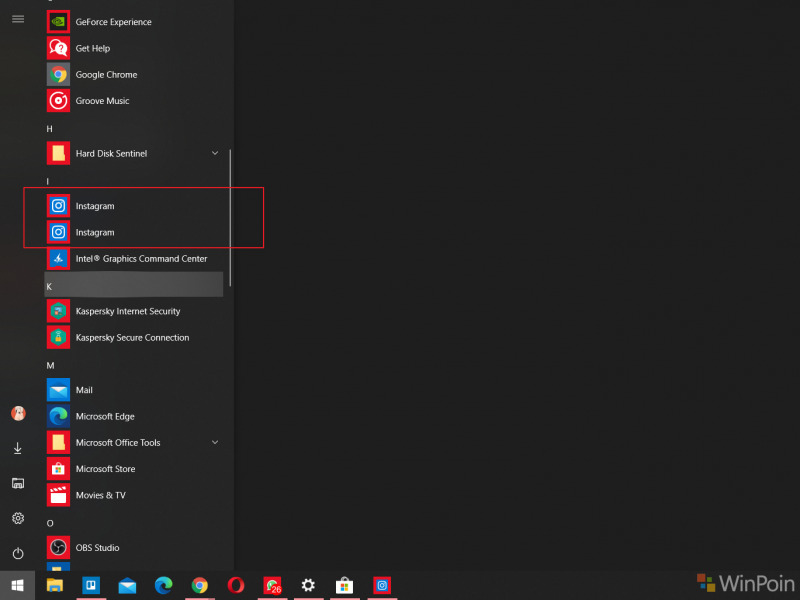Launch Intel Graphics Command Center icon

58,259
